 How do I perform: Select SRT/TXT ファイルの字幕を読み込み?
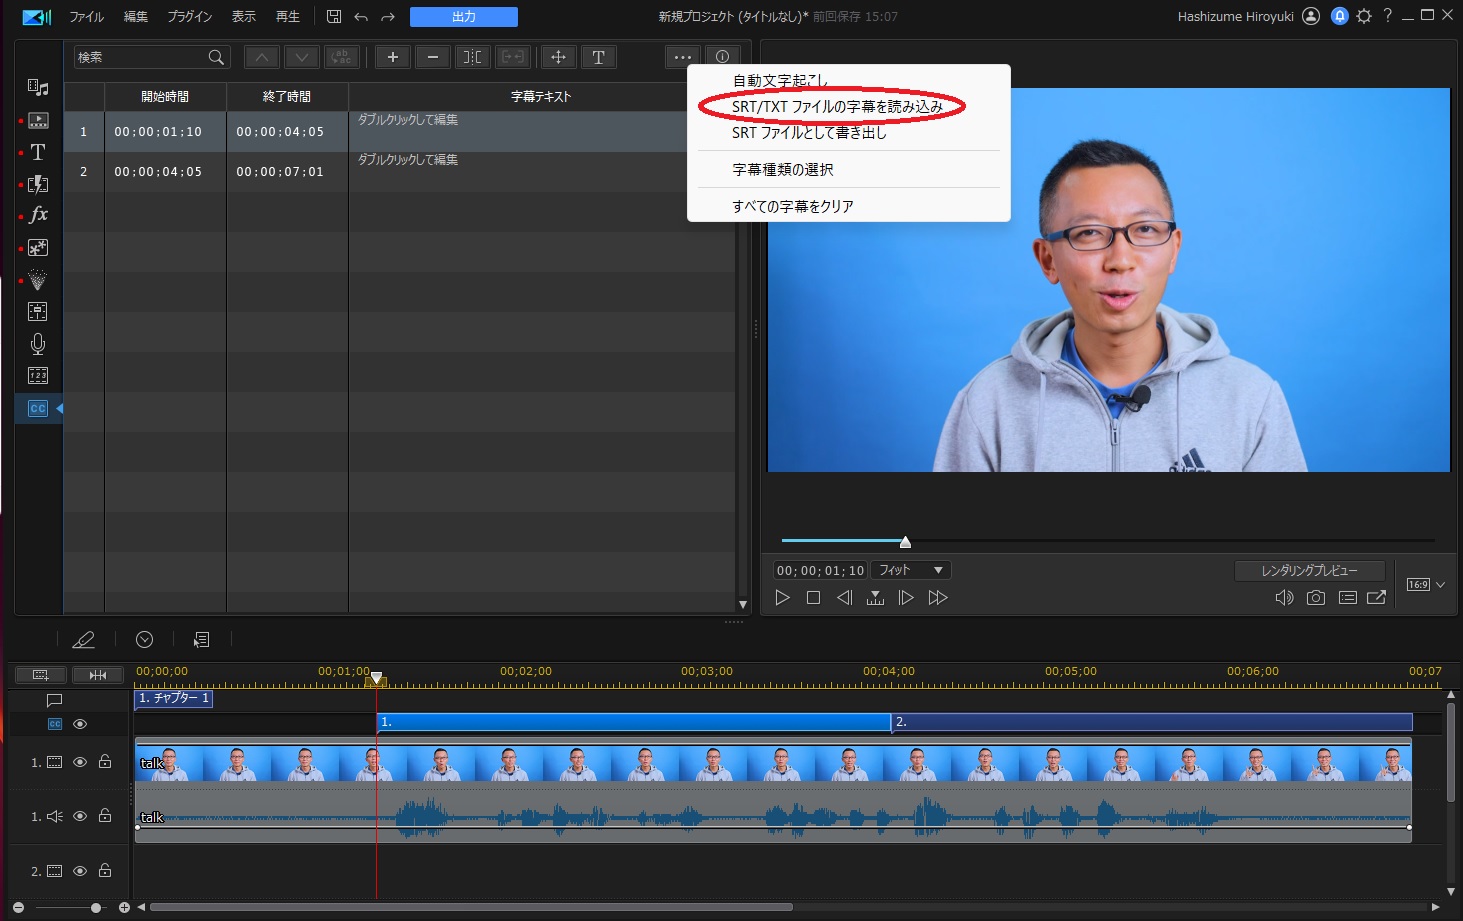(838, 106)
